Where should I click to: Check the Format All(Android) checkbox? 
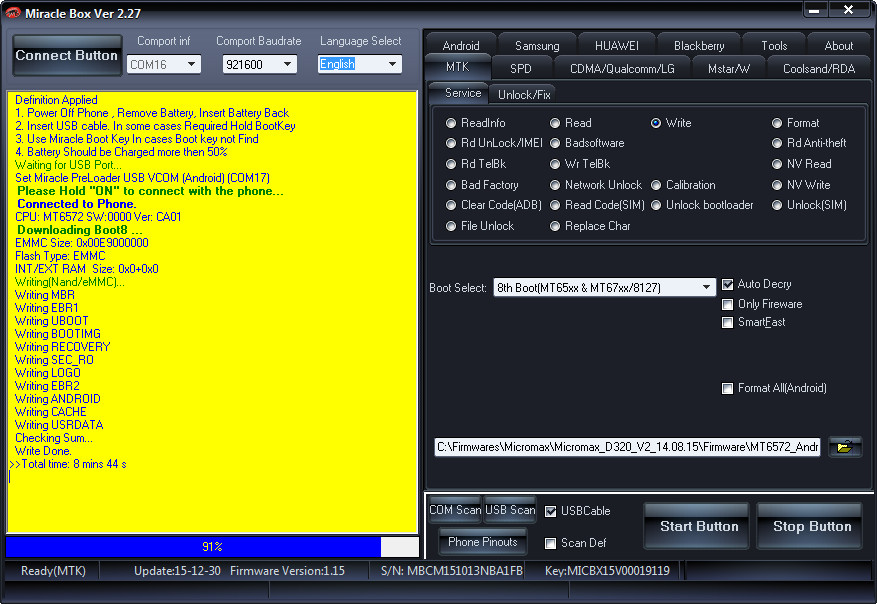(x=727, y=389)
